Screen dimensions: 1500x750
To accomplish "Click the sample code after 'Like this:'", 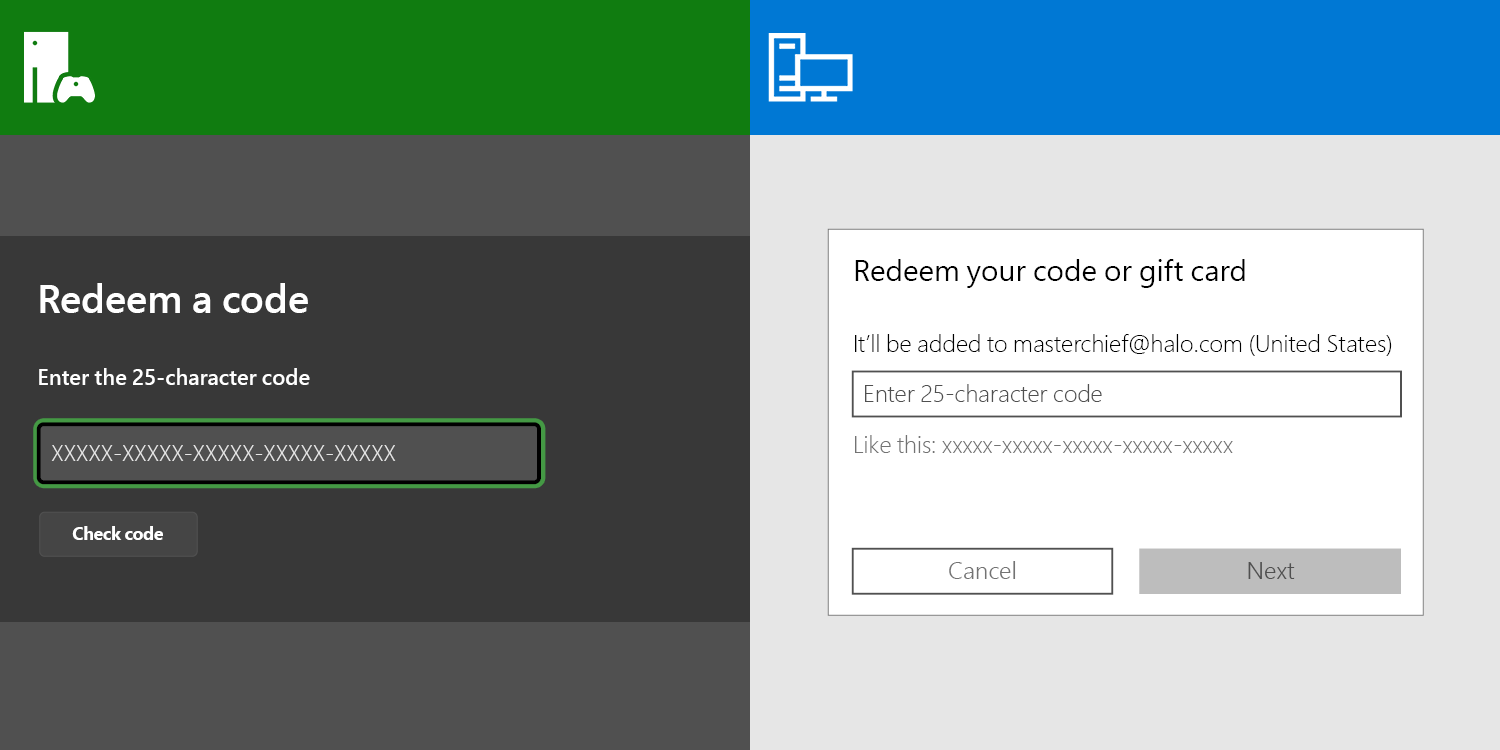I will (x=1087, y=446).
